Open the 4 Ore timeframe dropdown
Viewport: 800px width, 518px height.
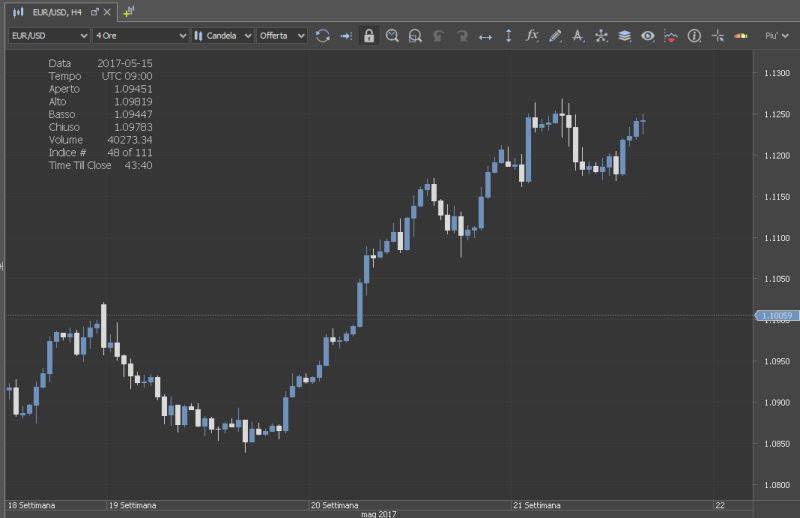tap(140, 36)
